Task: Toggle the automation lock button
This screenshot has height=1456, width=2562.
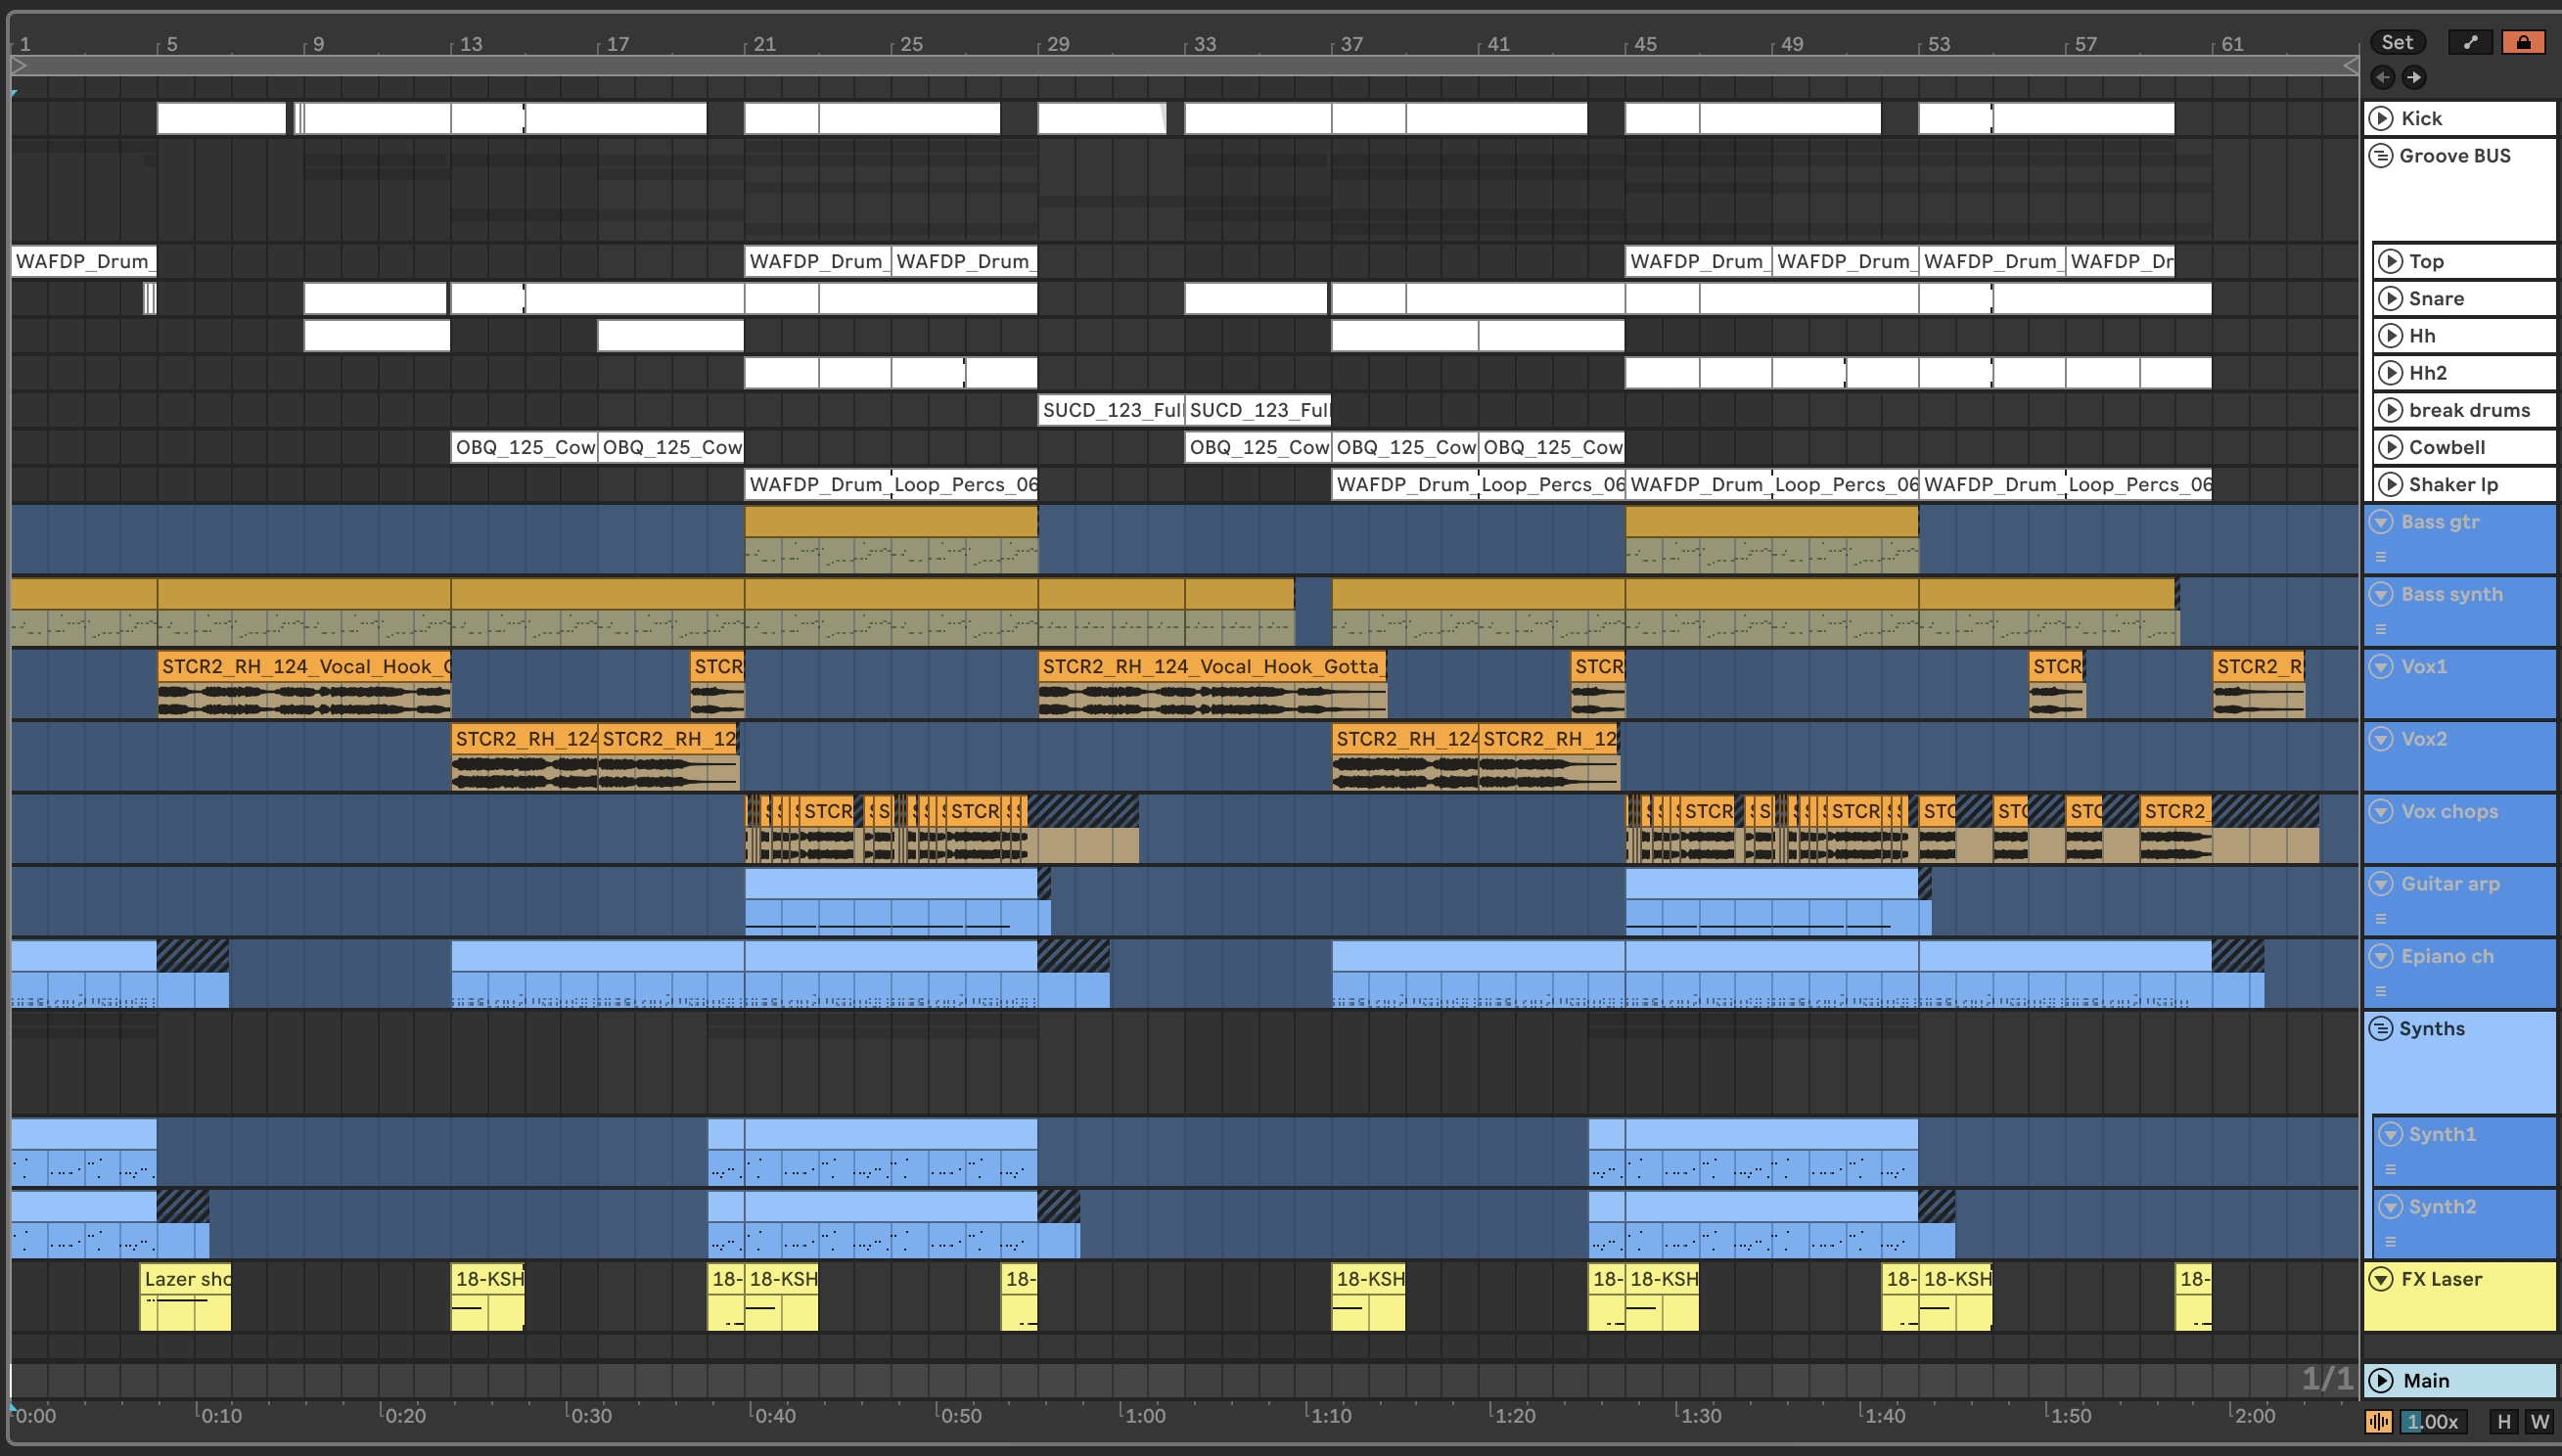Action: point(2523,42)
